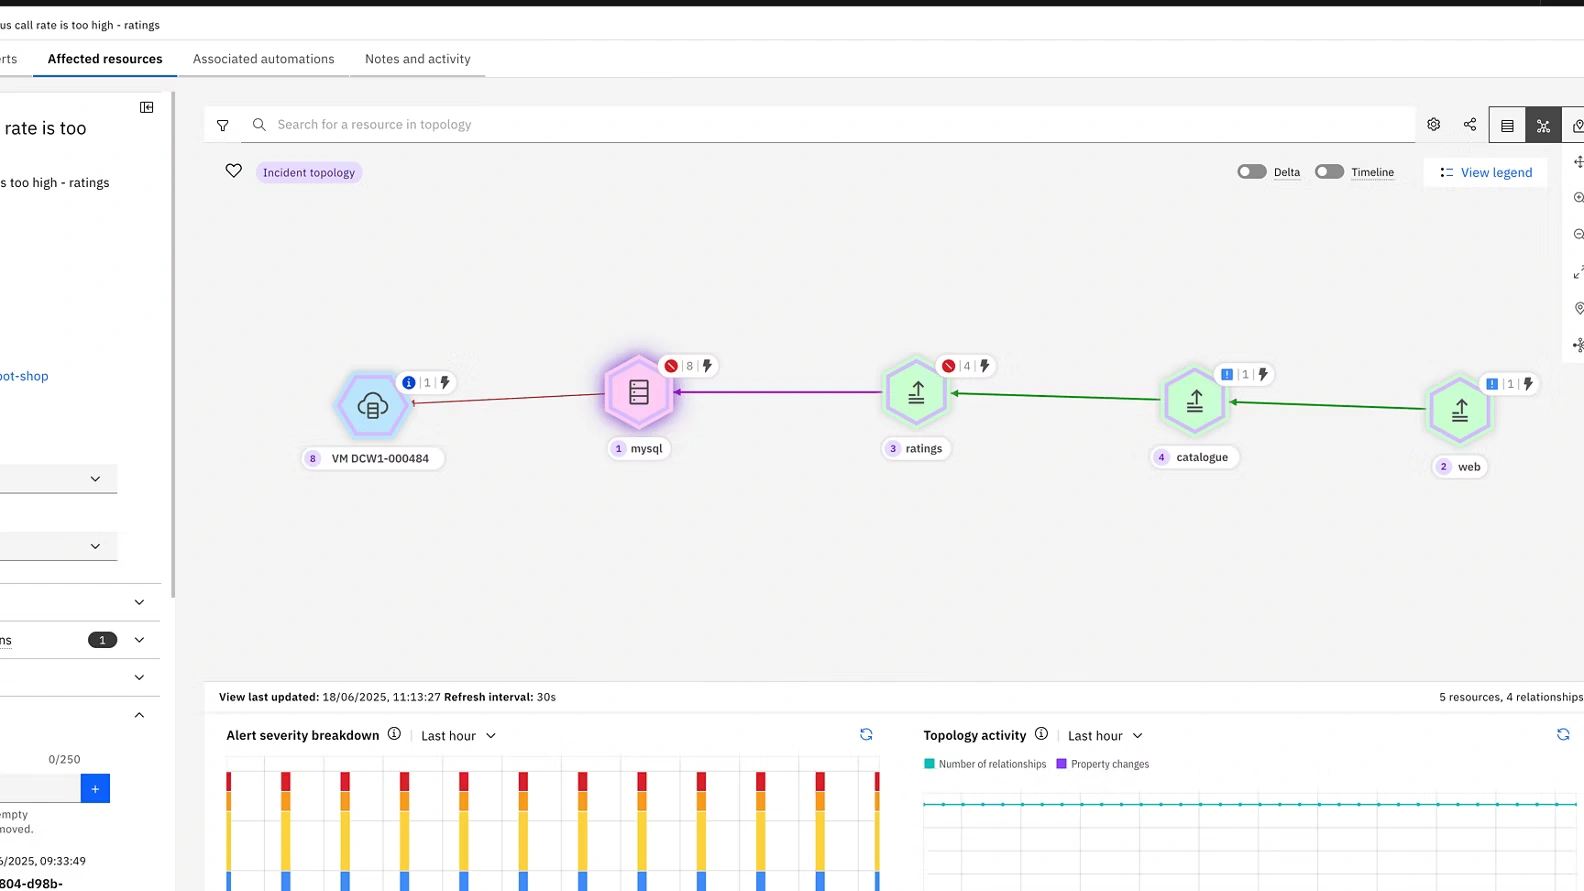
Task: Switch to table view icon
Action: pyautogui.click(x=1507, y=126)
